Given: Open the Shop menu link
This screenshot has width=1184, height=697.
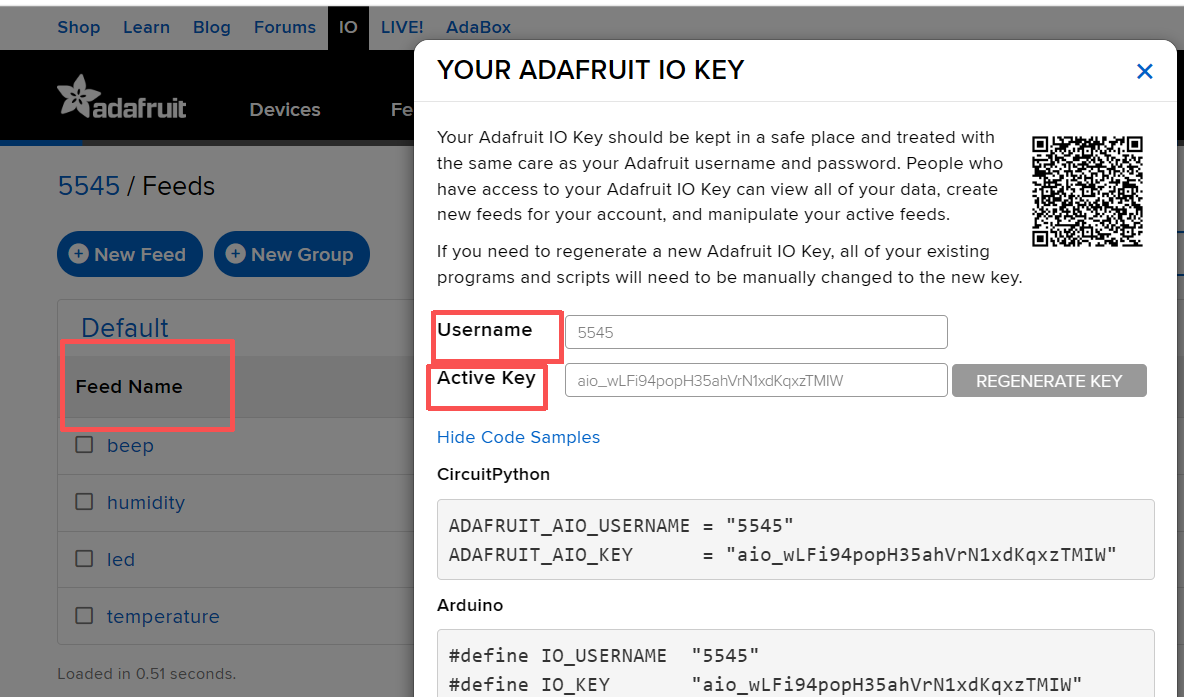Looking at the screenshot, I should pyautogui.click(x=79, y=27).
